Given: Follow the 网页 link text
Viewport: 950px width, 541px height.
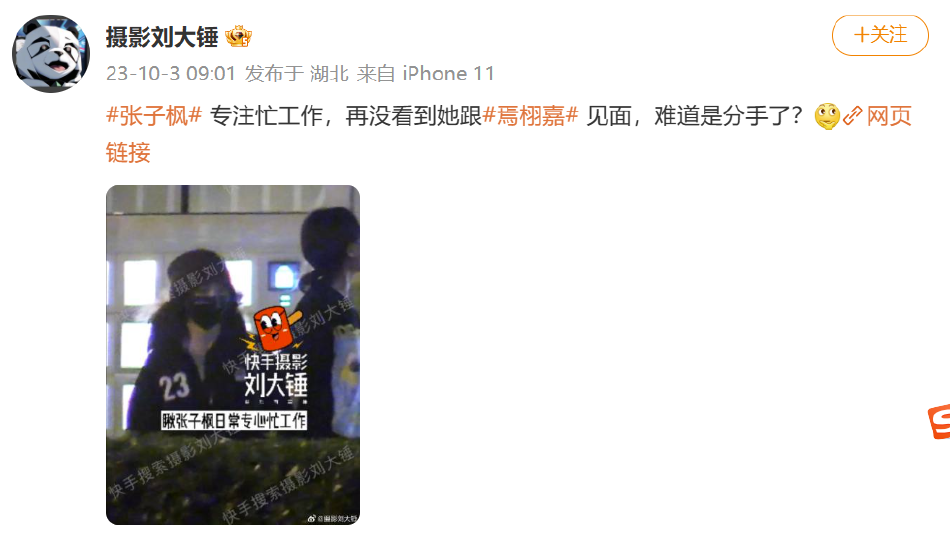Looking at the screenshot, I should 889,116.
